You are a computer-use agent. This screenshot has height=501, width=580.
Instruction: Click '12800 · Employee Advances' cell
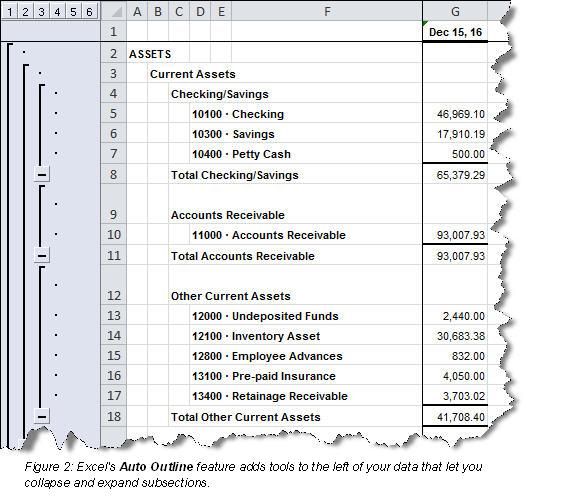[267, 356]
